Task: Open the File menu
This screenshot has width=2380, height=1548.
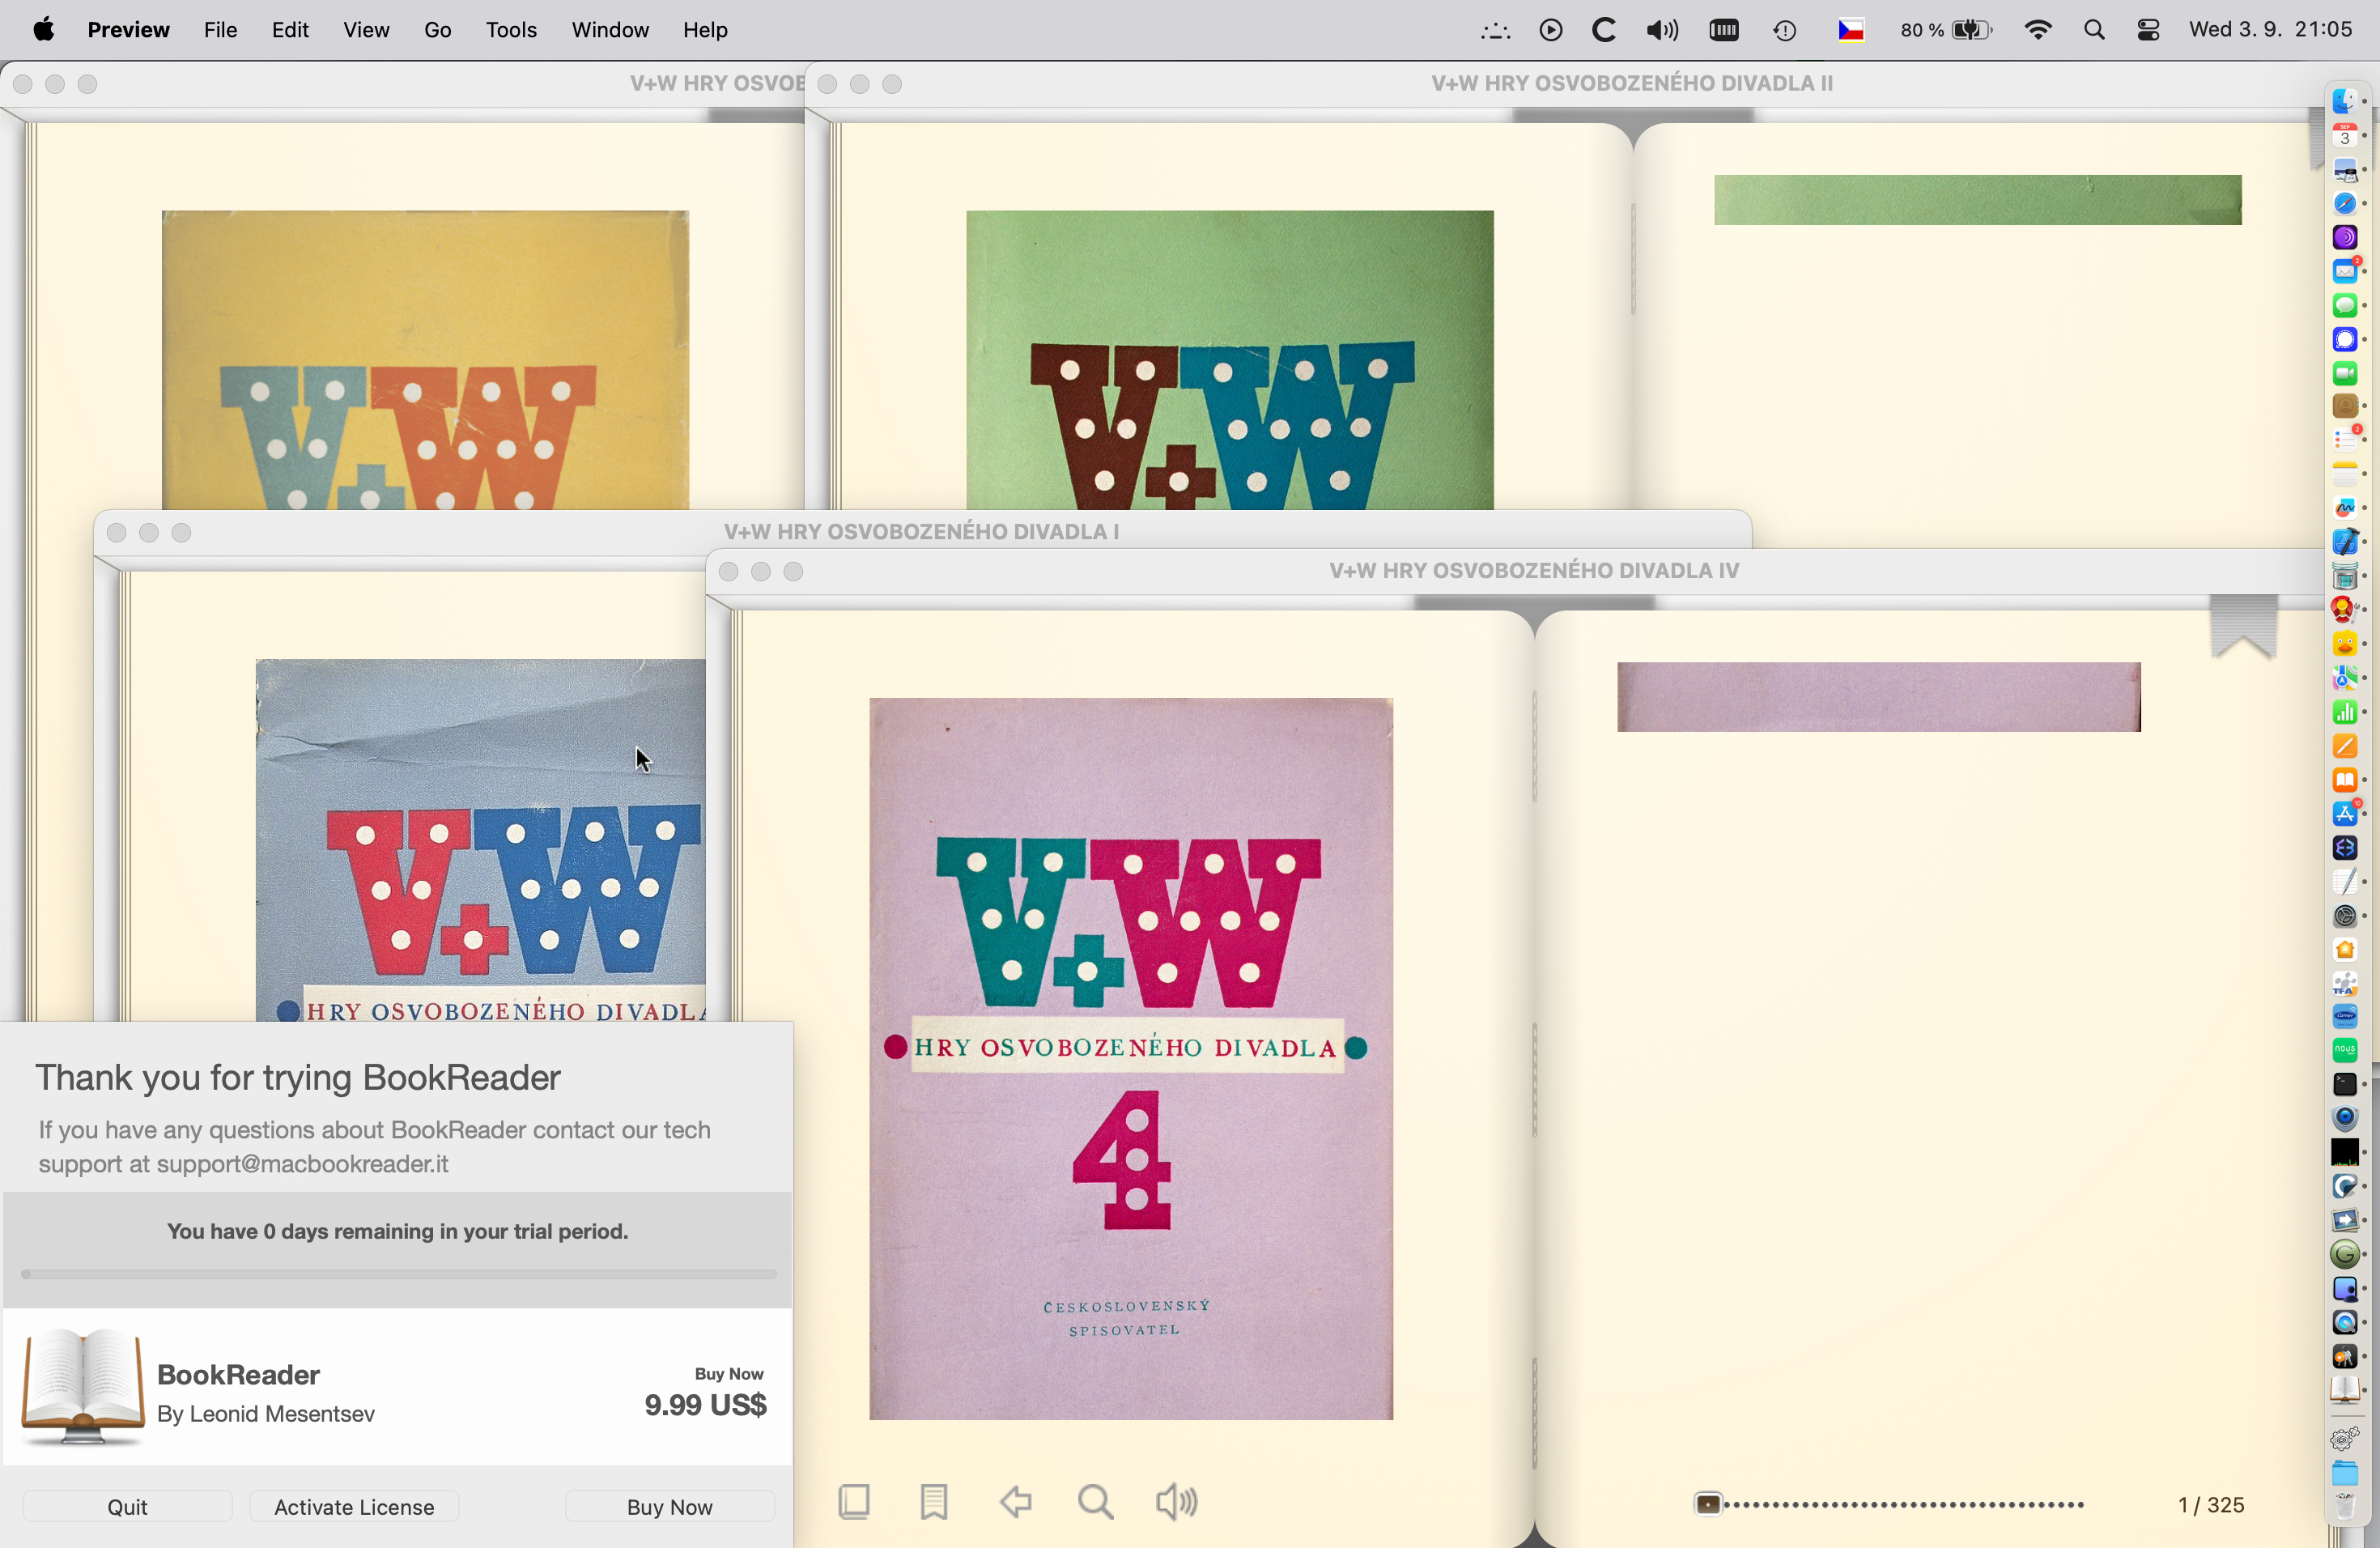Action: pyautogui.click(x=221, y=30)
